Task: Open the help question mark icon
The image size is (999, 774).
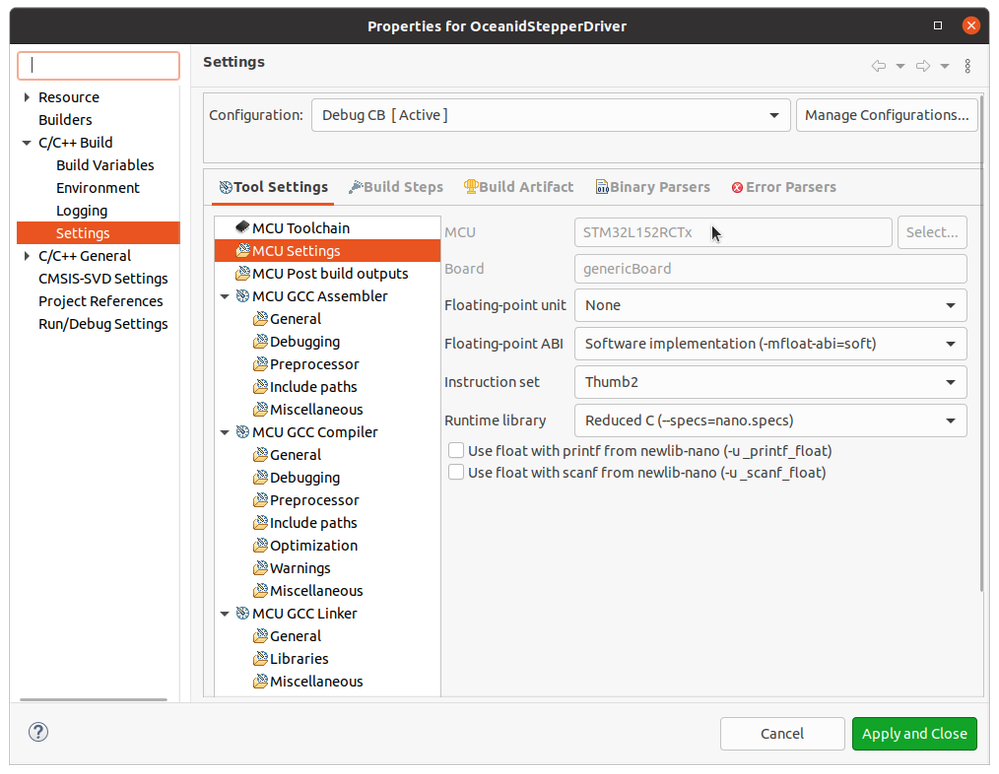Action: click(x=38, y=732)
